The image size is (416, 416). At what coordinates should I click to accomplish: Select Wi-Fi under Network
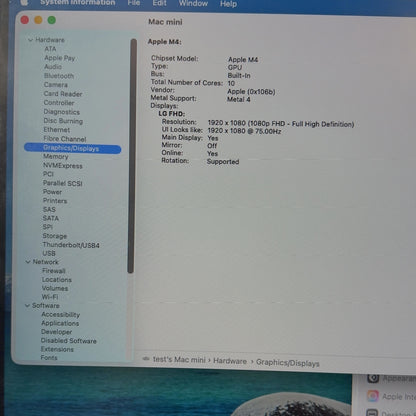click(50, 297)
